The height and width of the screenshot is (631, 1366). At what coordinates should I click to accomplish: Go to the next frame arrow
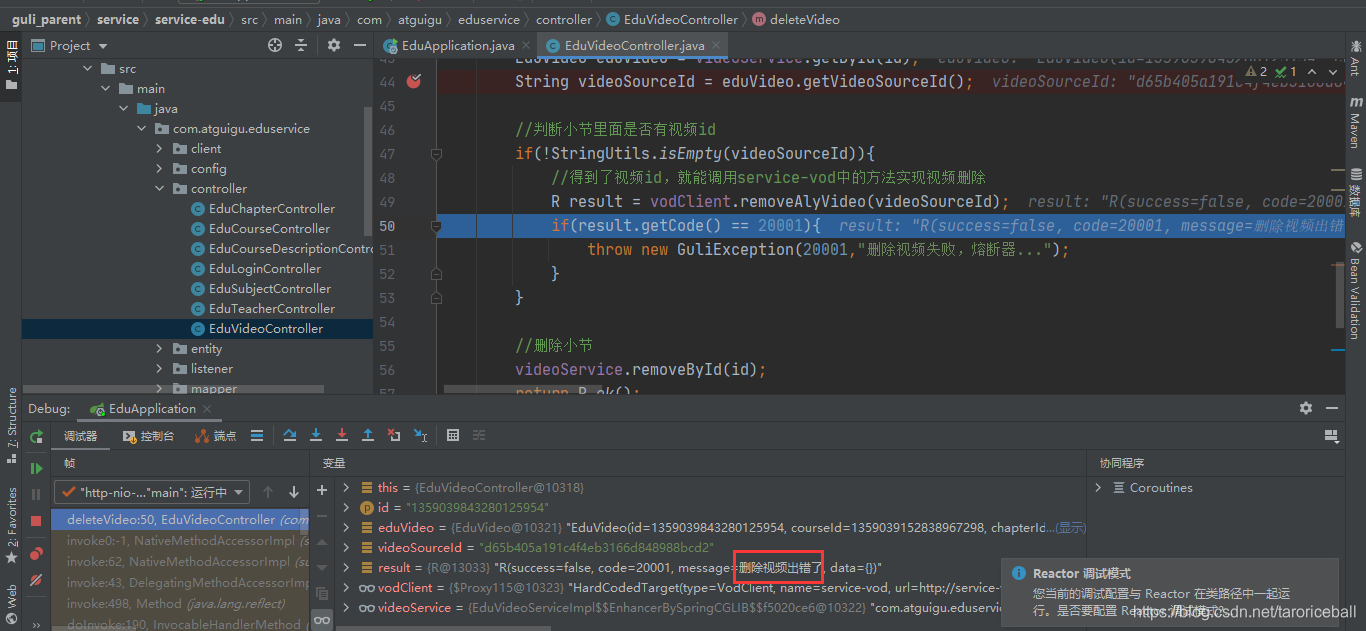[294, 492]
